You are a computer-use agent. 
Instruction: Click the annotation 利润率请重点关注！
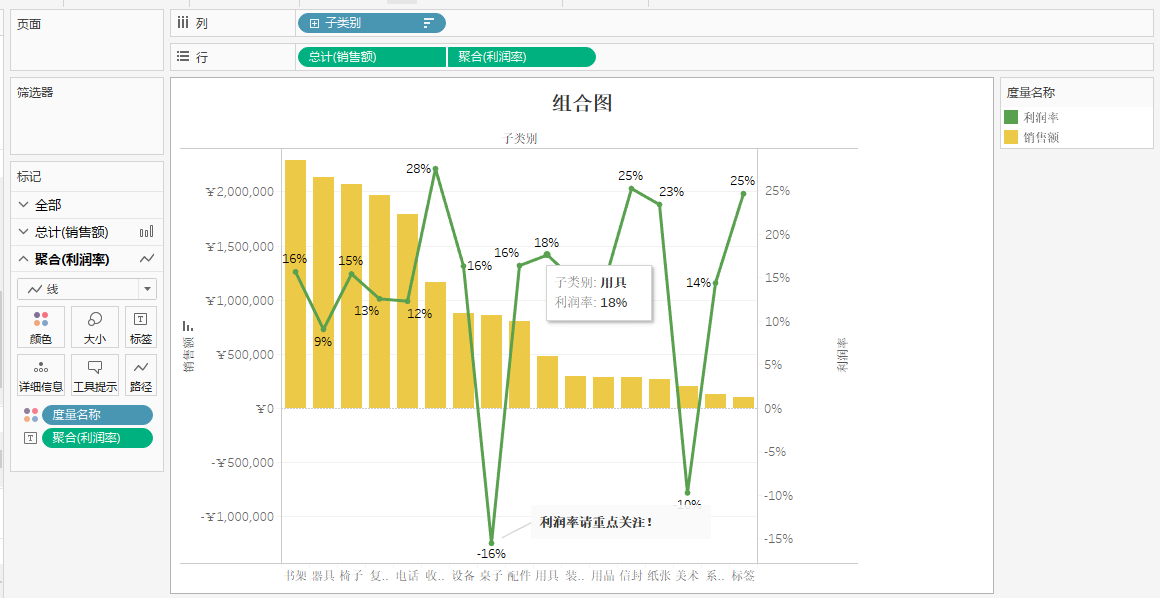pyautogui.click(x=596, y=523)
